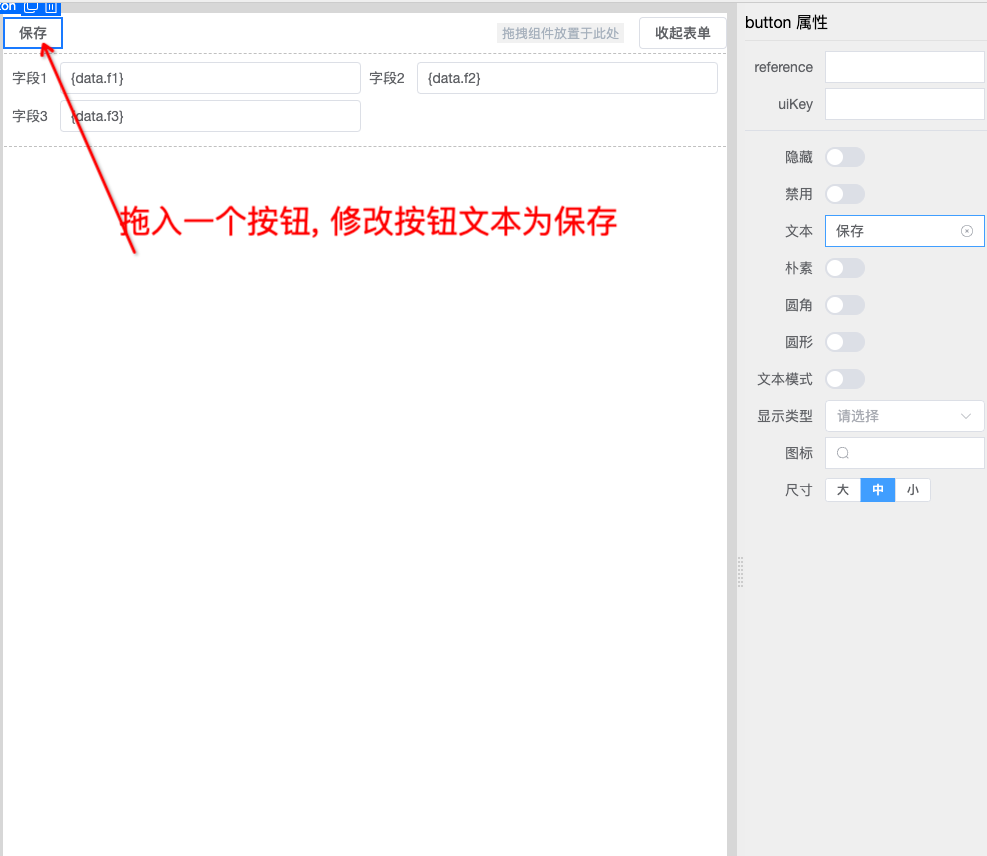Select size 大
Screen dimensions: 987x856
pos(843,490)
